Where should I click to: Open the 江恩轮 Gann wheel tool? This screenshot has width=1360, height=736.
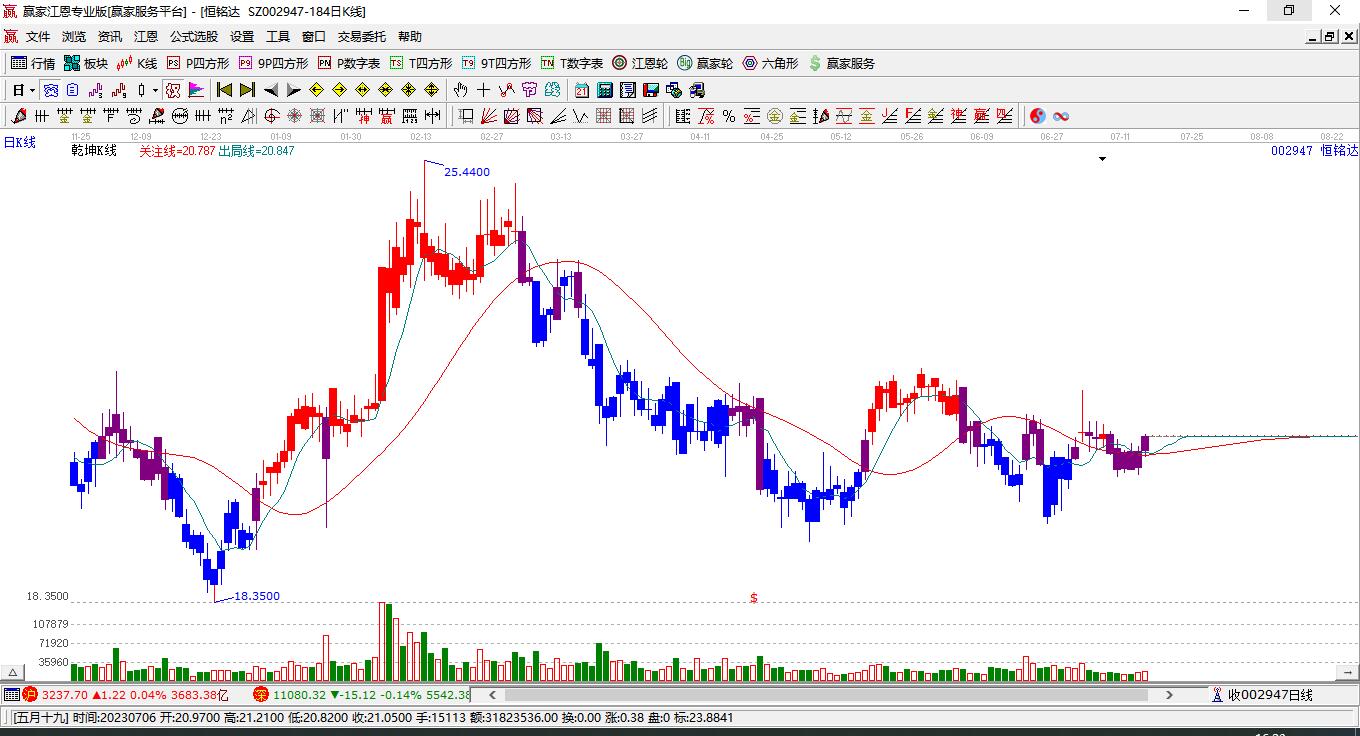click(640, 63)
